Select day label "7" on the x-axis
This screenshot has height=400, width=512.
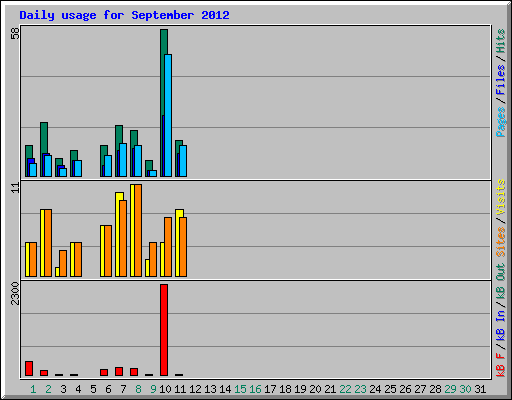[123, 389]
